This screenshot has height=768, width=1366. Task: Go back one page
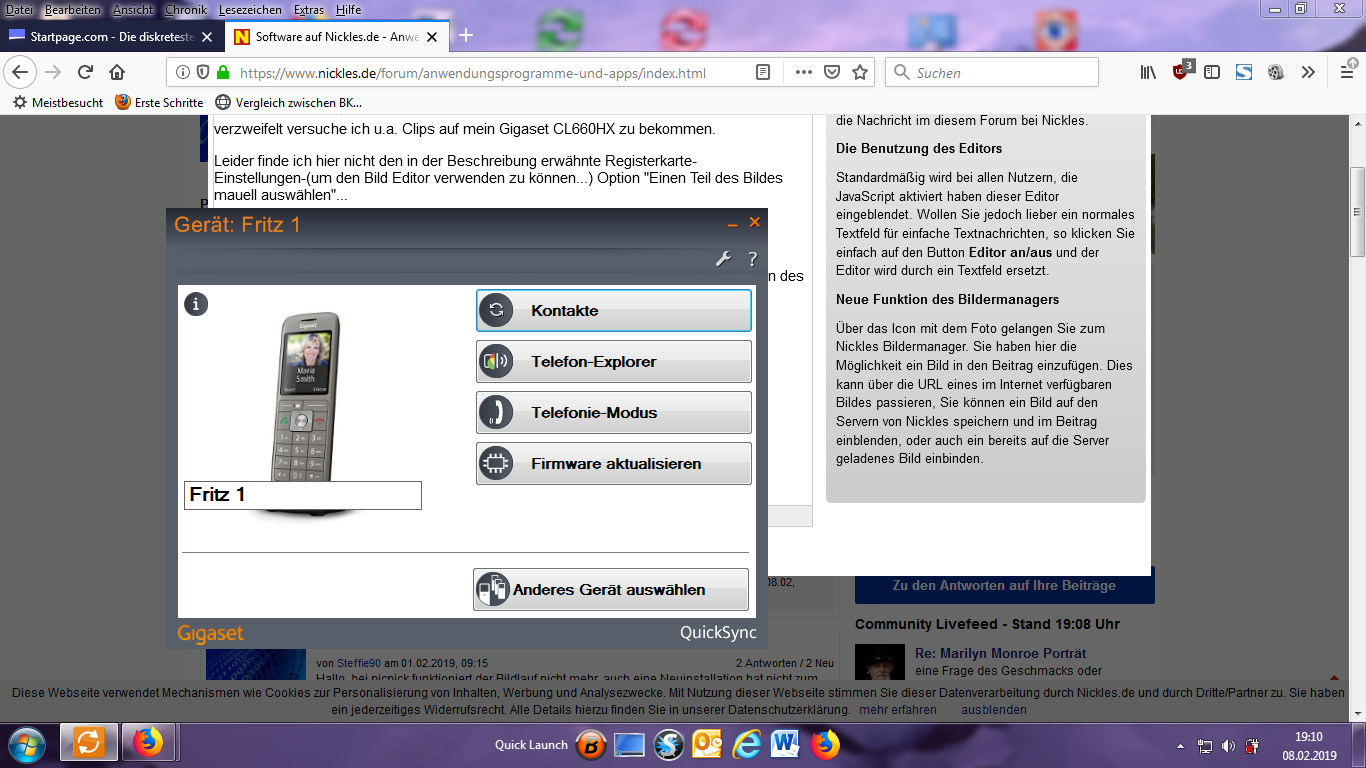pyautogui.click(x=21, y=72)
